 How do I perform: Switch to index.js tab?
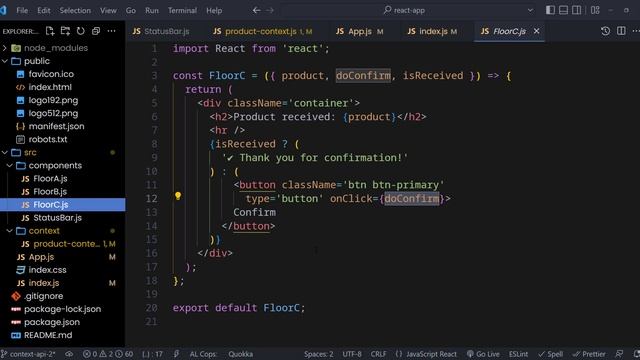432,31
